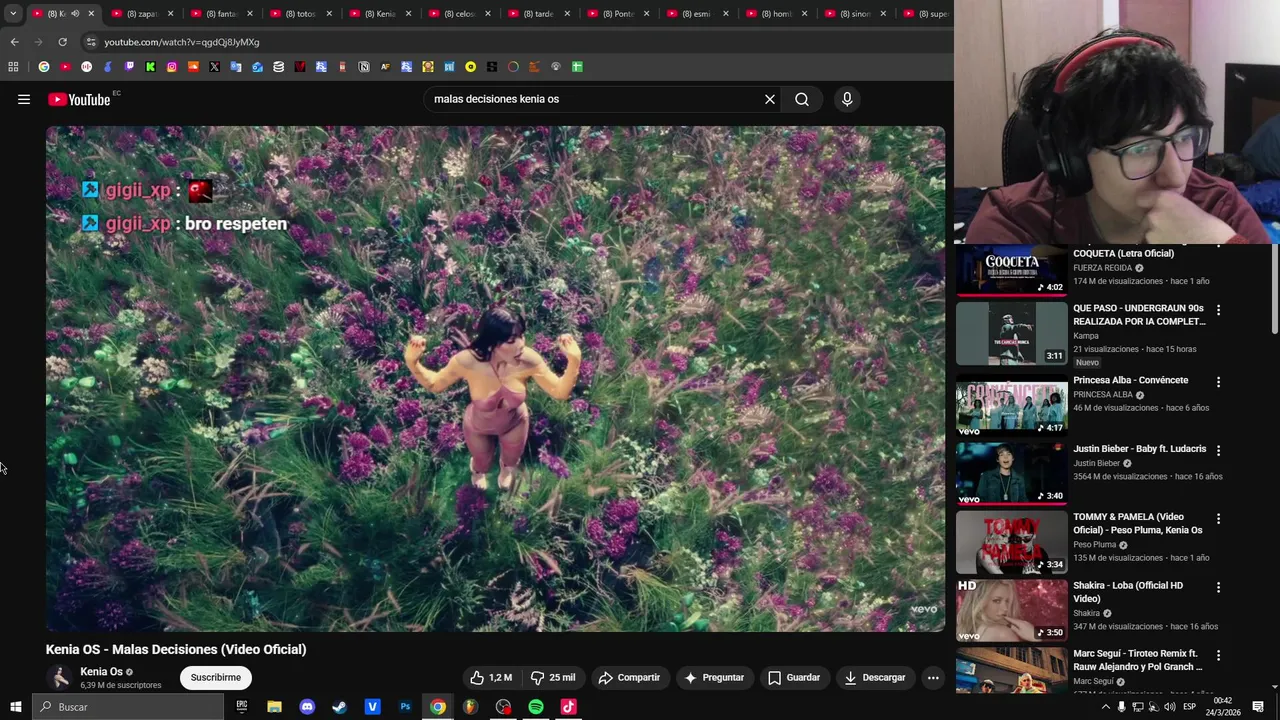Open options menu for TOMMY & PAMELA
The height and width of the screenshot is (720, 1280).
[1218, 519]
